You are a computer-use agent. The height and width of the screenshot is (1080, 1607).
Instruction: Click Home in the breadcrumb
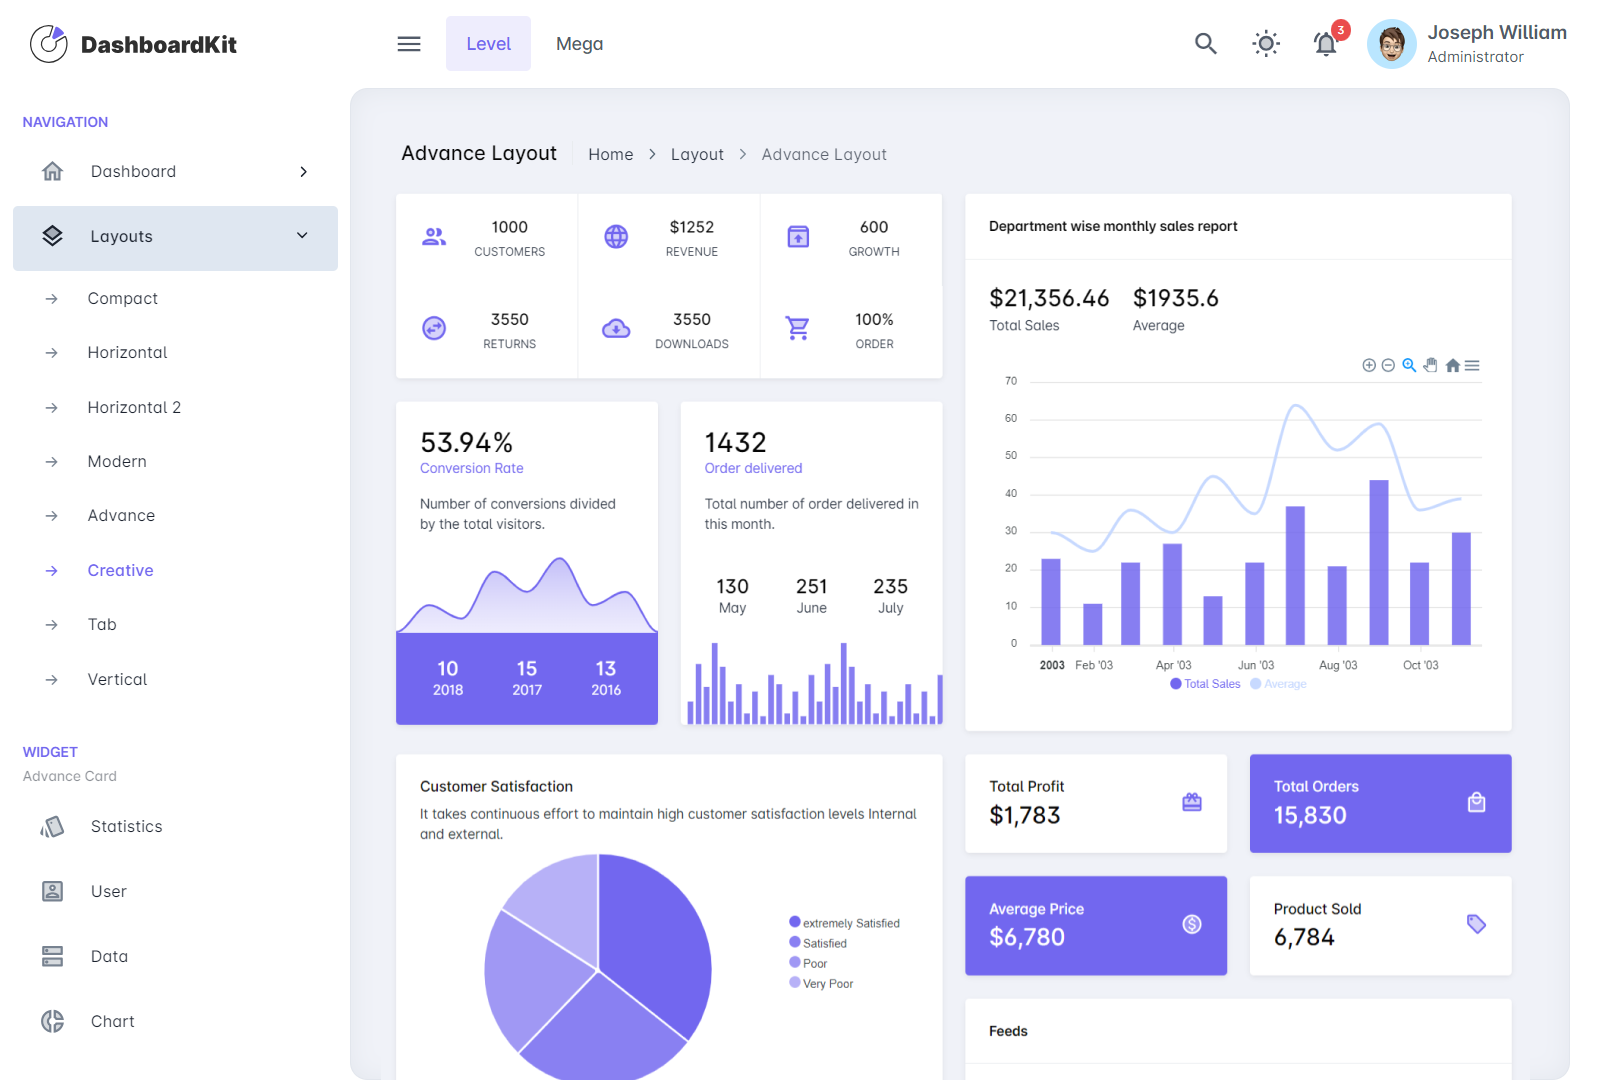(x=610, y=155)
